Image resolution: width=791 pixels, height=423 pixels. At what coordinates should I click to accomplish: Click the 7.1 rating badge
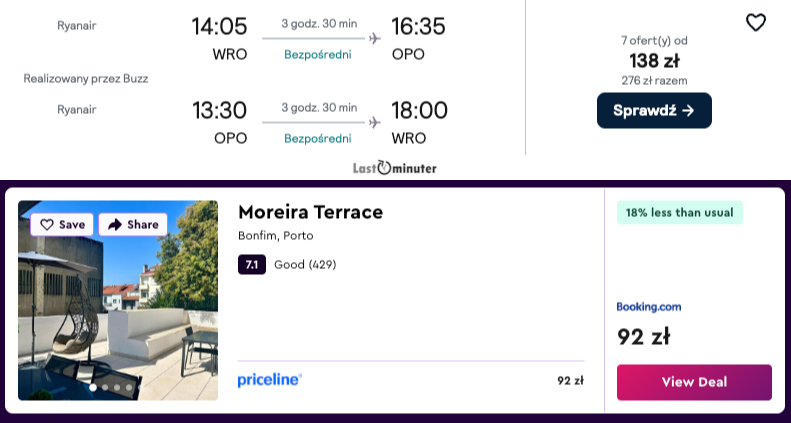tap(251, 265)
